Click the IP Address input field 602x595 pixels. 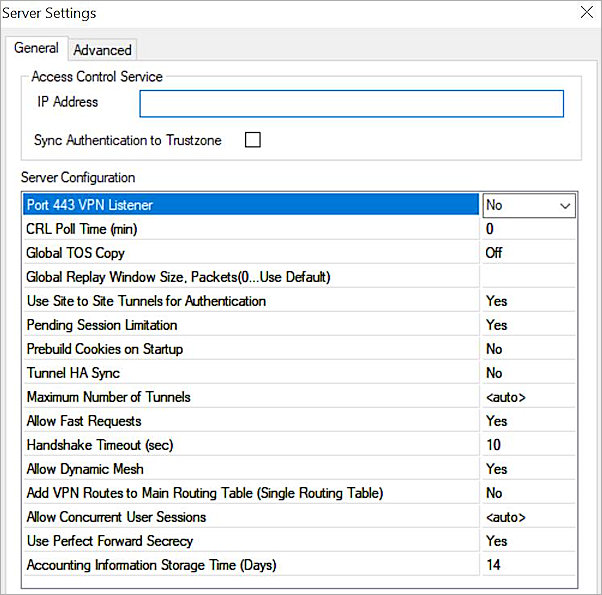click(351, 104)
